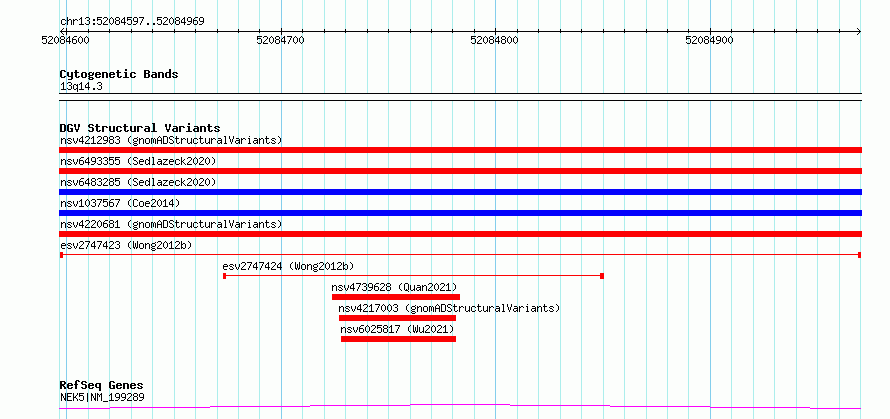Open variant label nsv4220681 (gnomADStructuralVariants)

click(171, 224)
